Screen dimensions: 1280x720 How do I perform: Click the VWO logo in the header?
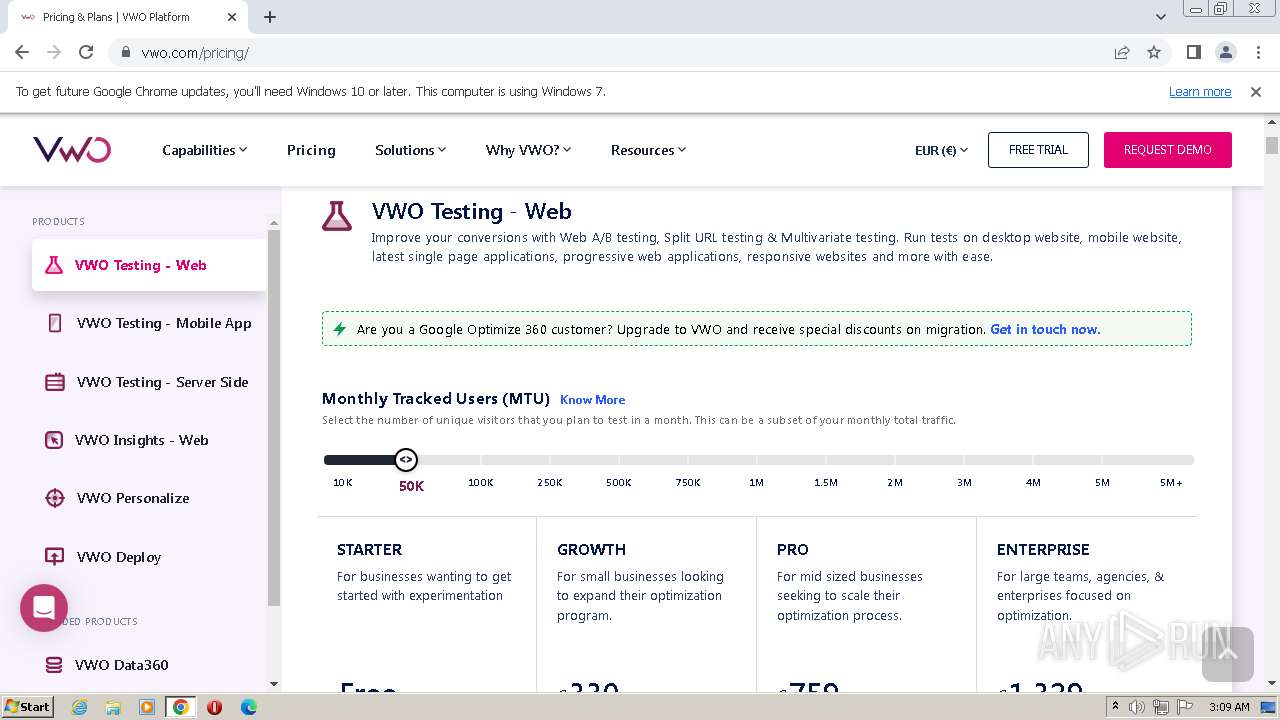click(x=72, y=150)
